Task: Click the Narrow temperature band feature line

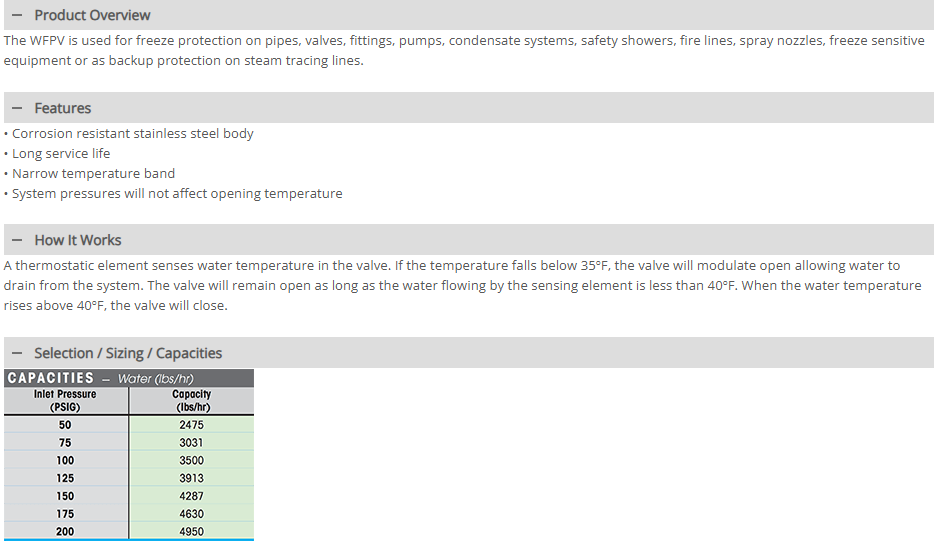Action: [x=93, y=174]
